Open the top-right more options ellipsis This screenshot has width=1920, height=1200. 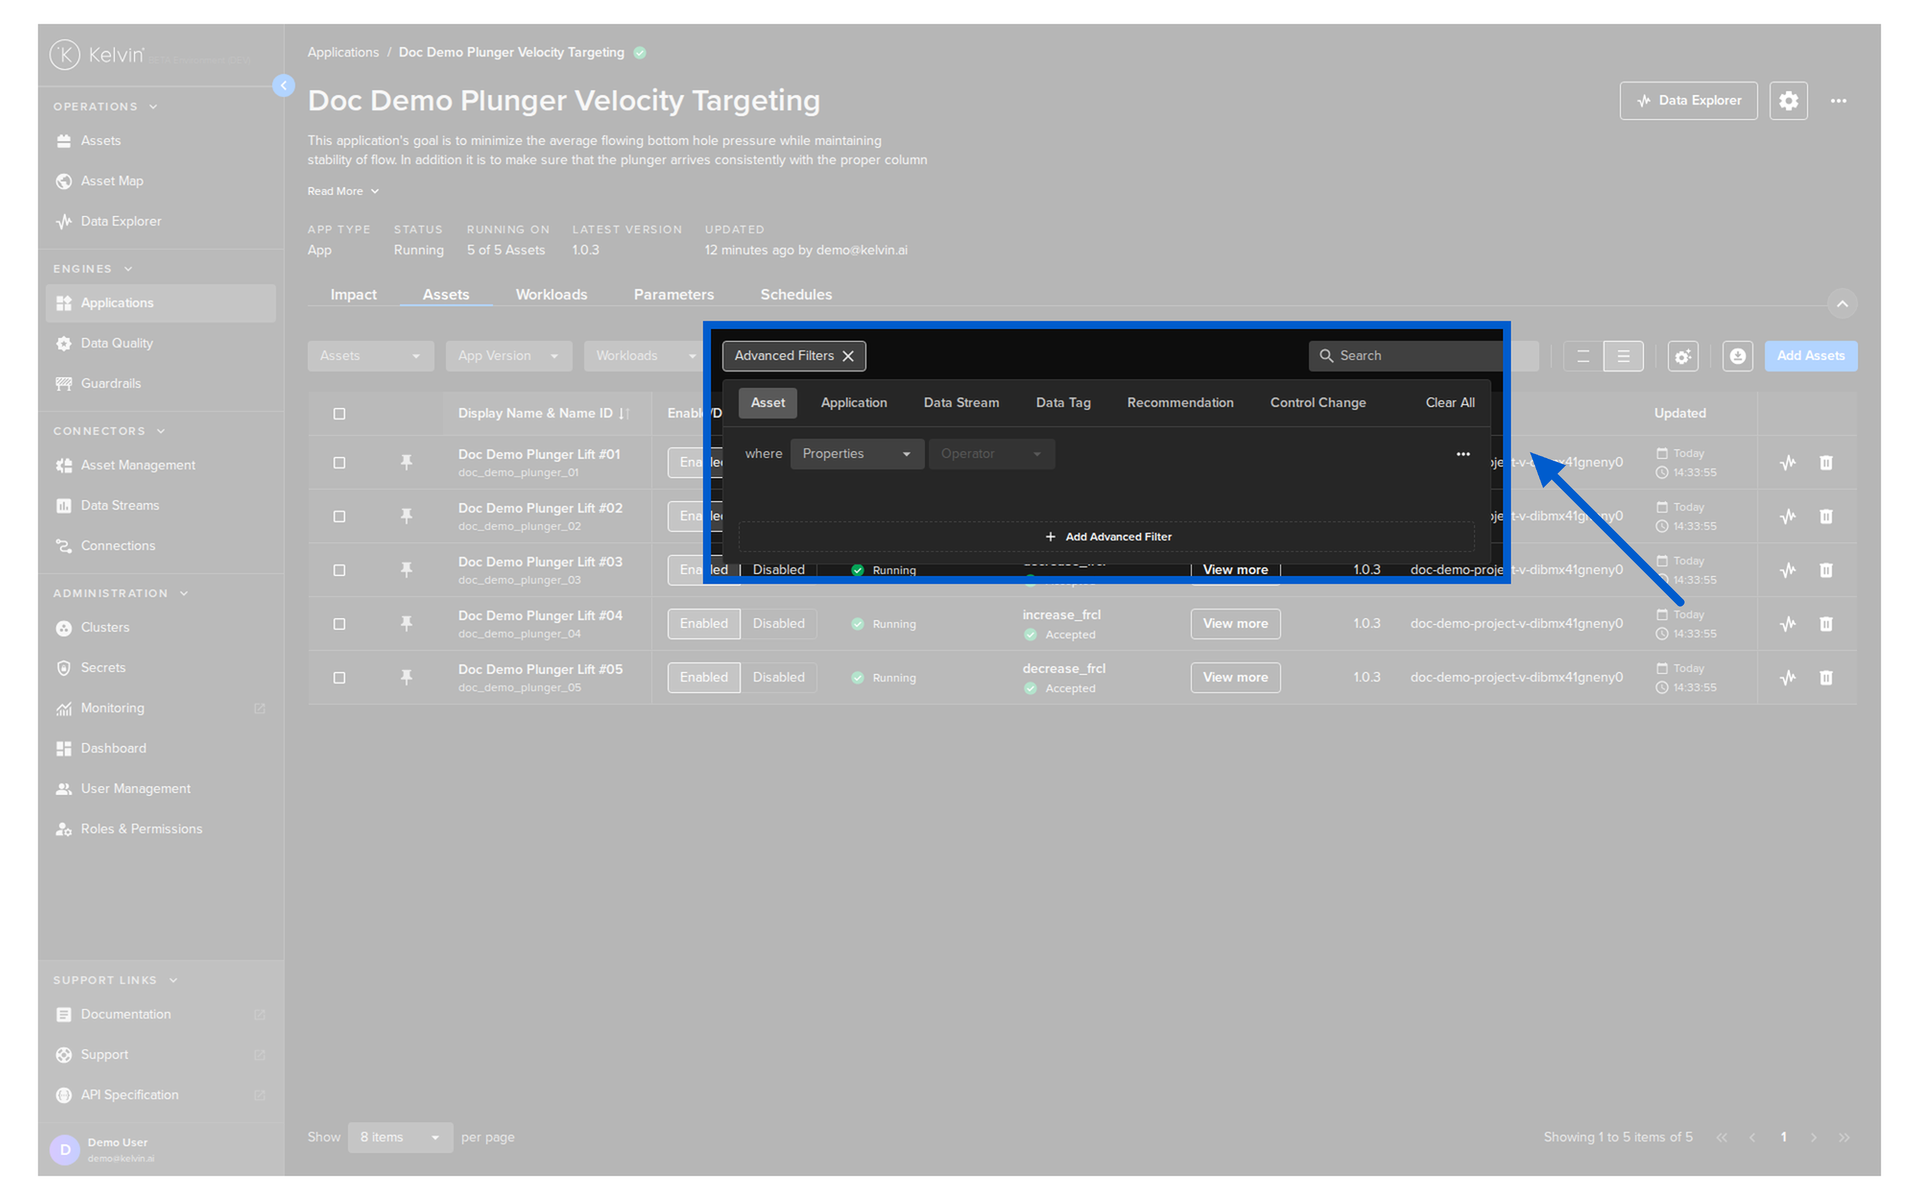tap(1838, 101)
